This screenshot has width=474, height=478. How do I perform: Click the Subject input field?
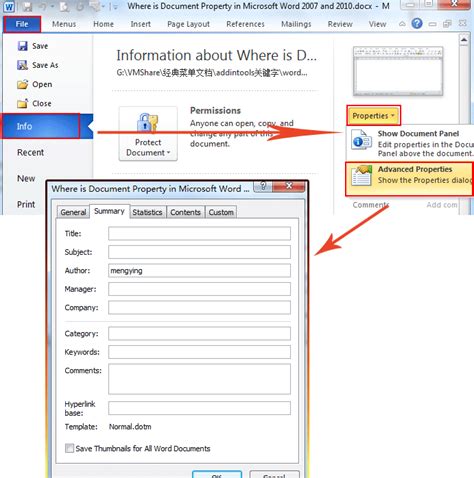(x=199, y=252)
